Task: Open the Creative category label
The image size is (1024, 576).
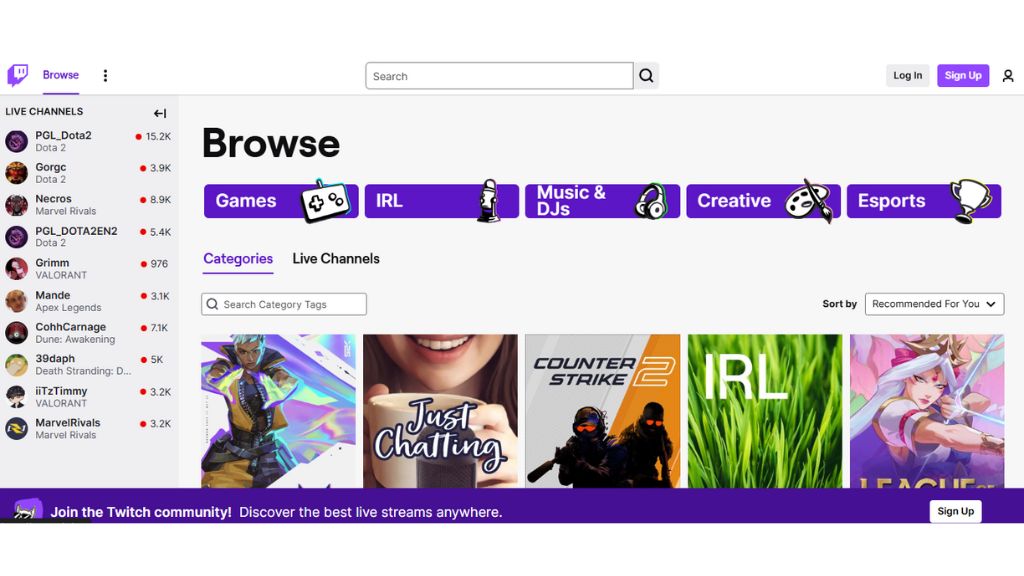Action: click(734, 201)
